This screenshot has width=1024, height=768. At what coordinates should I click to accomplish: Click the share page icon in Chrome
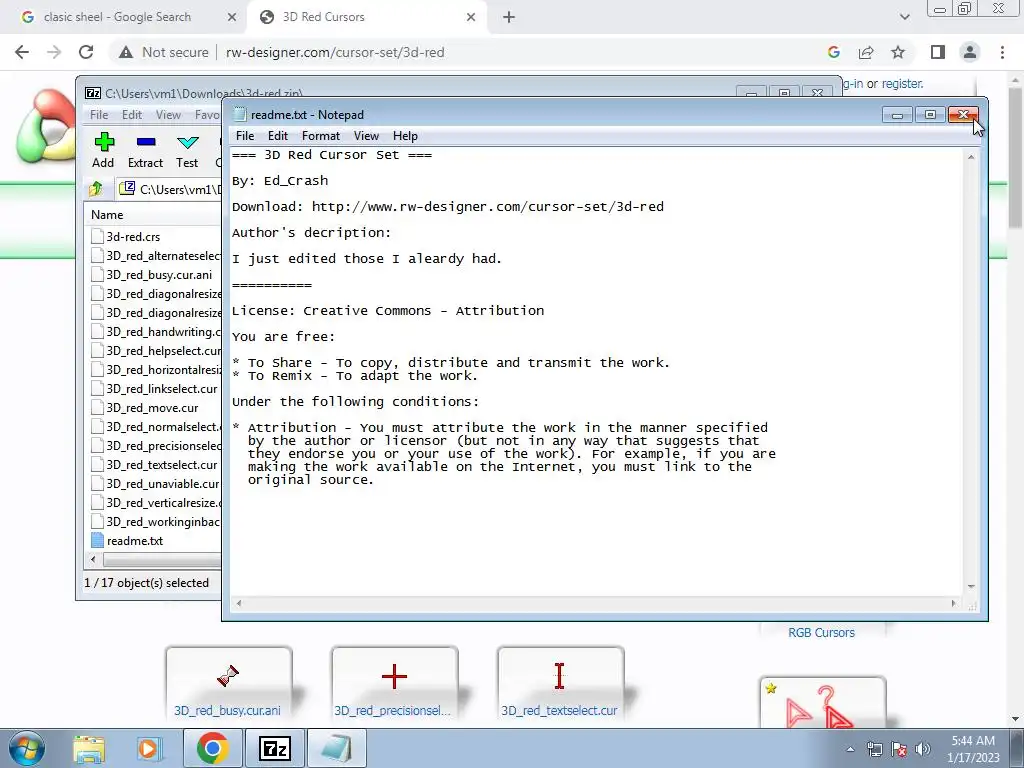click(x=866, y=52)
